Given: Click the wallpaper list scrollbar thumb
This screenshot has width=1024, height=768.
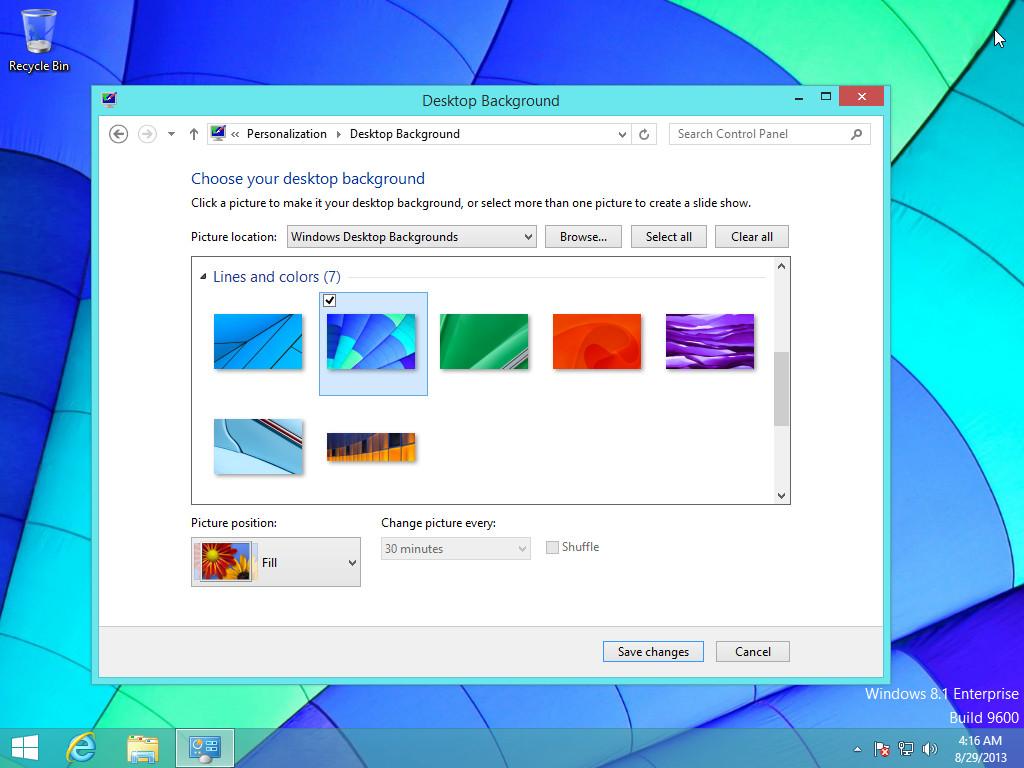Looking at the screenshot, I should coord(781,389).
